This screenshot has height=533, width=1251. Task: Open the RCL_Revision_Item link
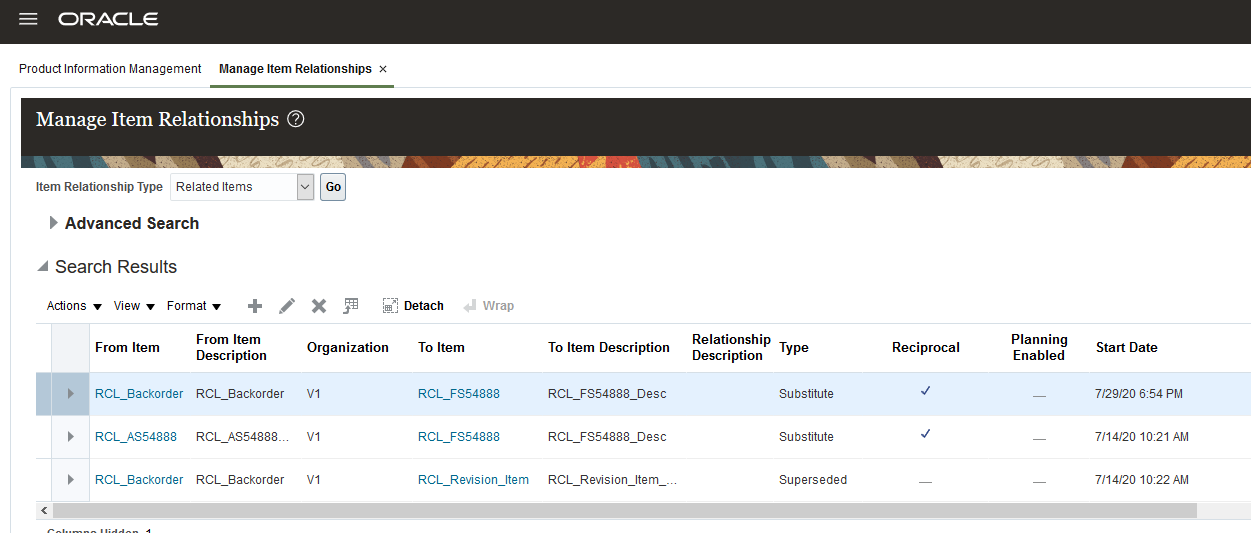[x=473, y=480]
